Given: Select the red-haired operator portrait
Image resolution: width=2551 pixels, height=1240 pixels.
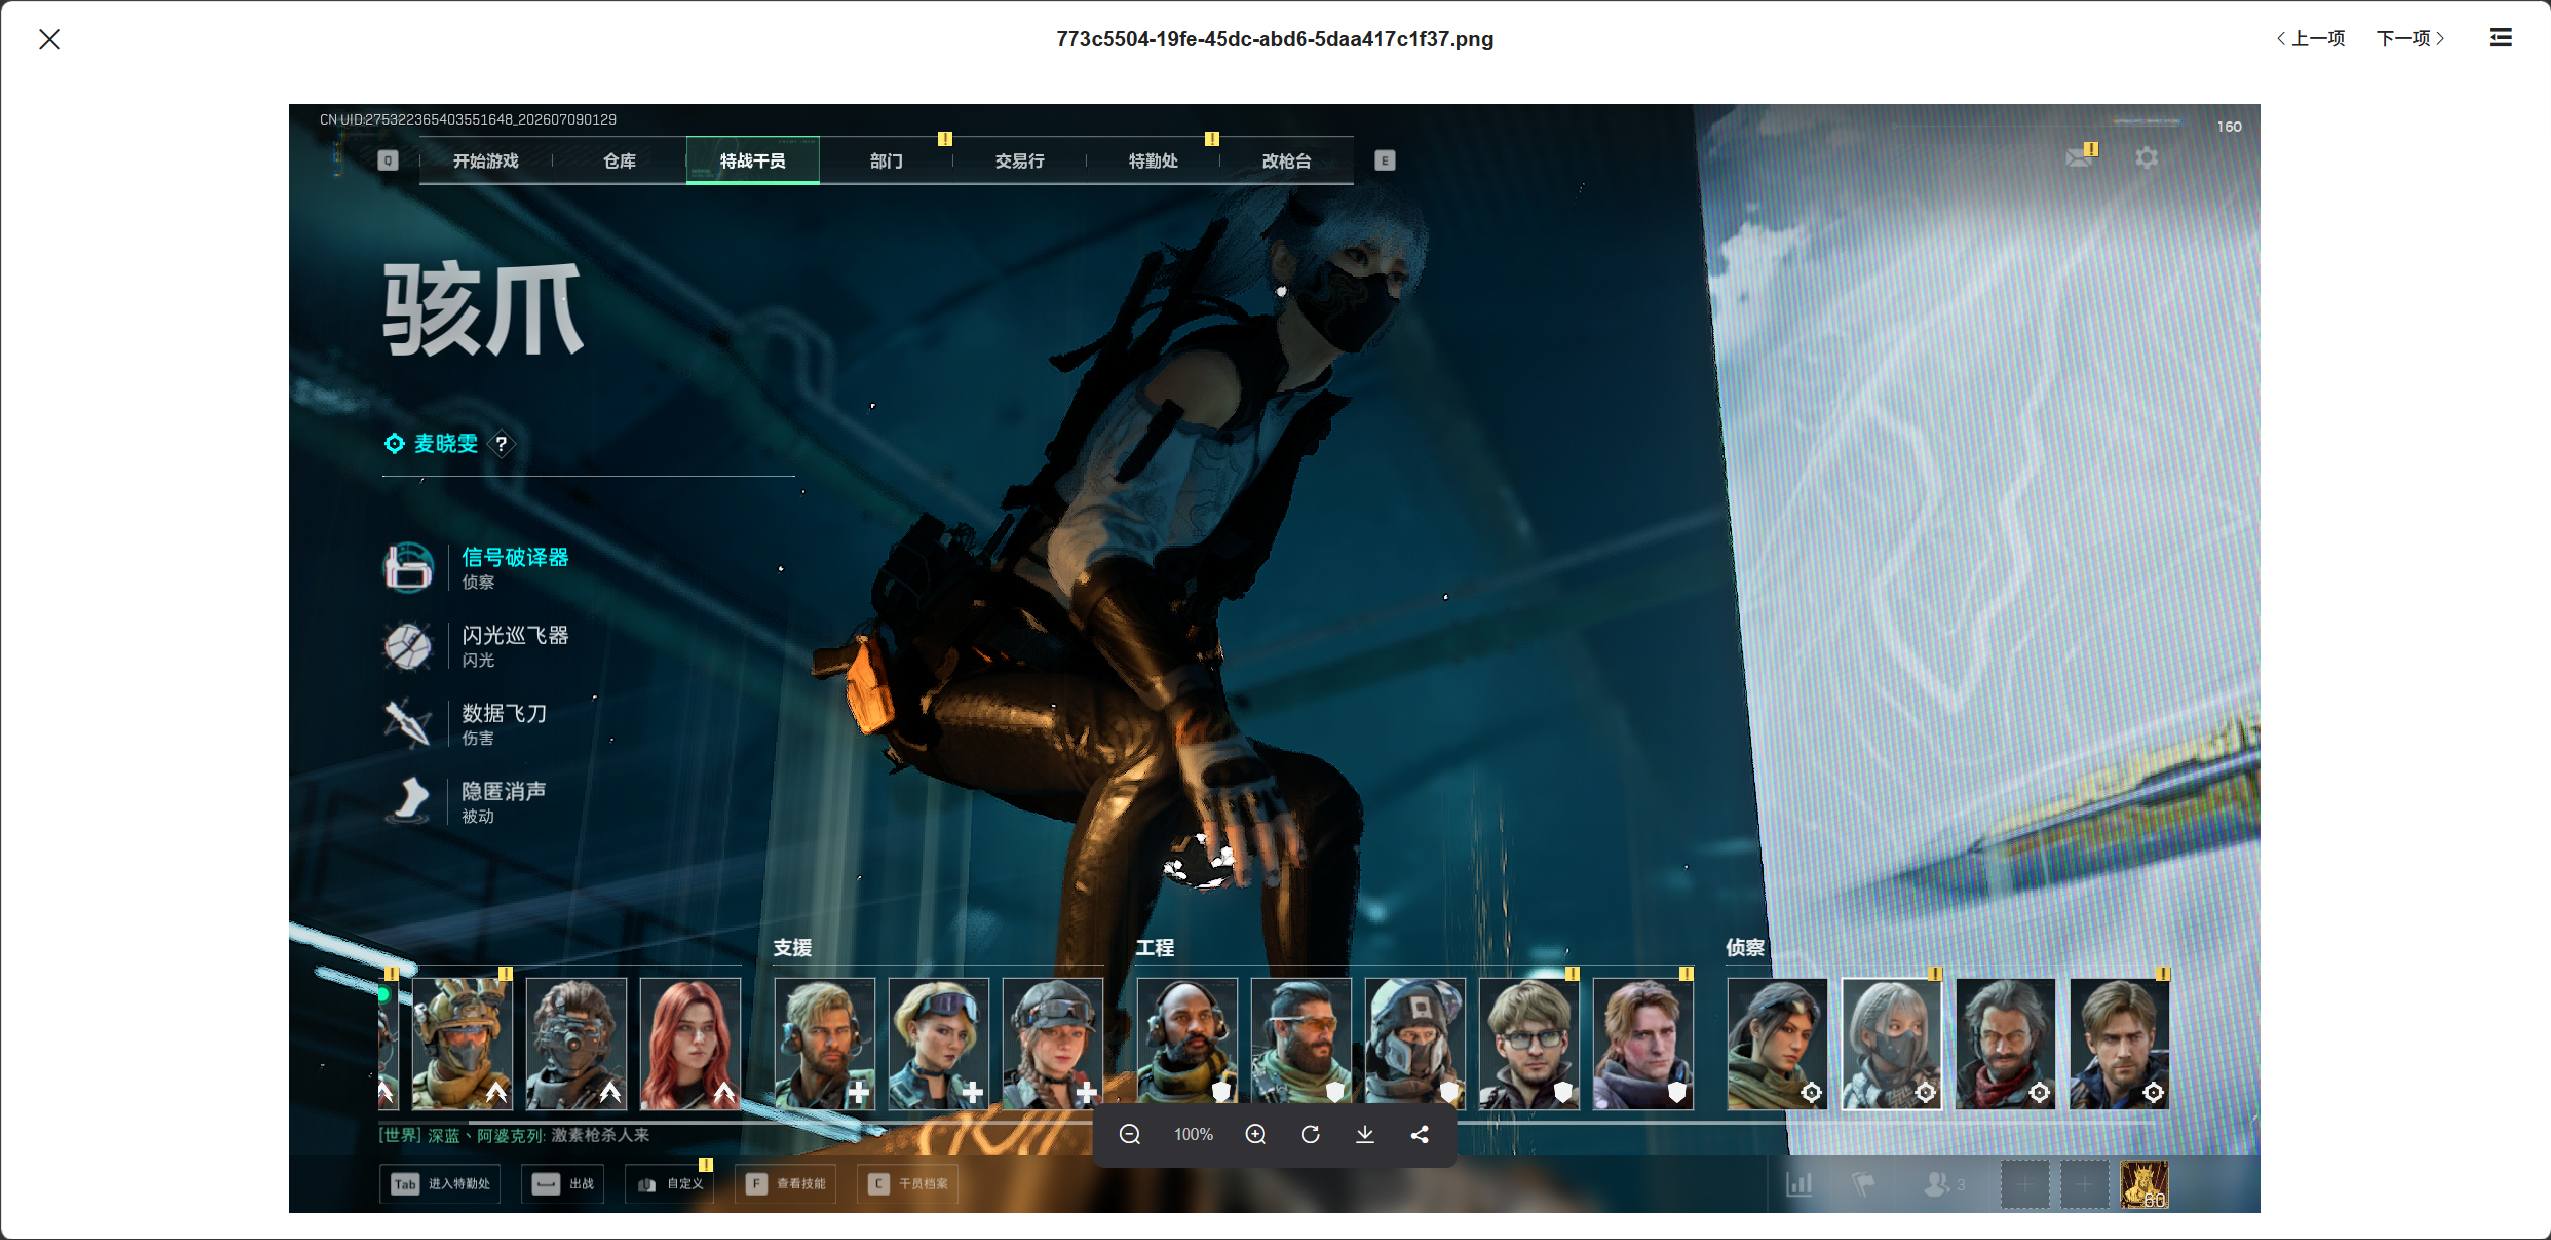Looking at the screenshot, I should [690, 1044].
